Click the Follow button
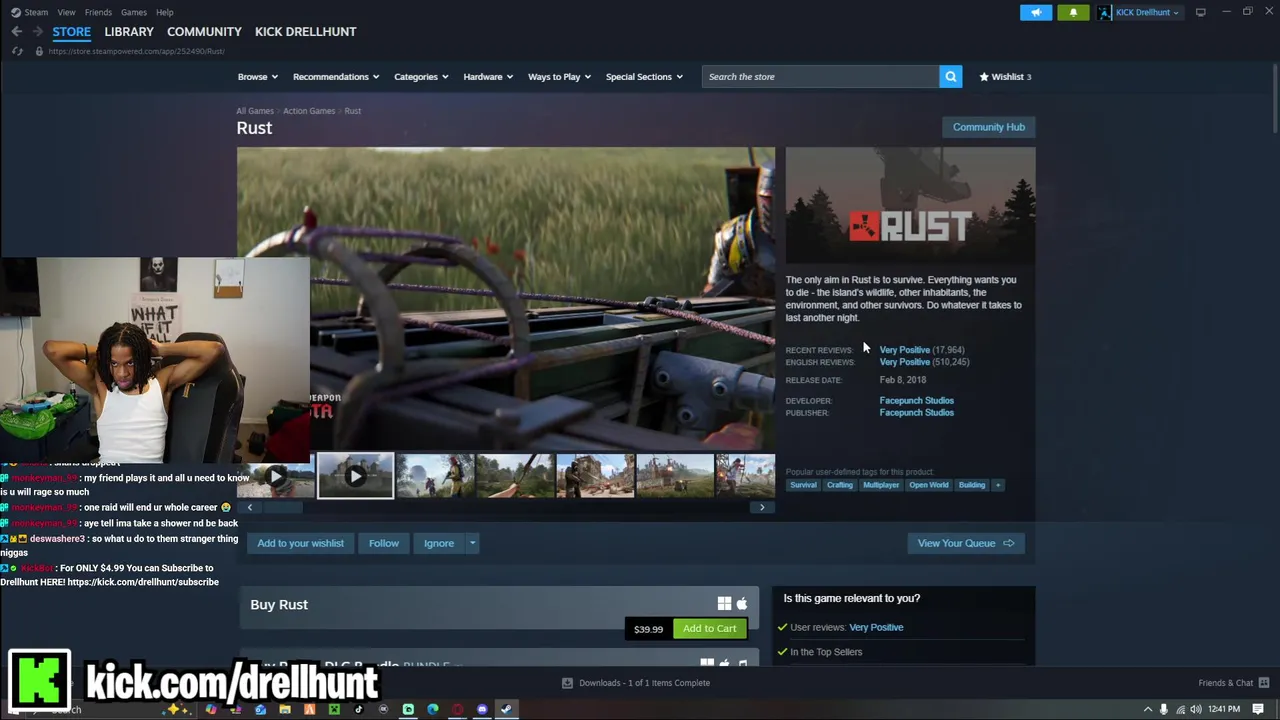1280x720 pixels. click(384, 543)
